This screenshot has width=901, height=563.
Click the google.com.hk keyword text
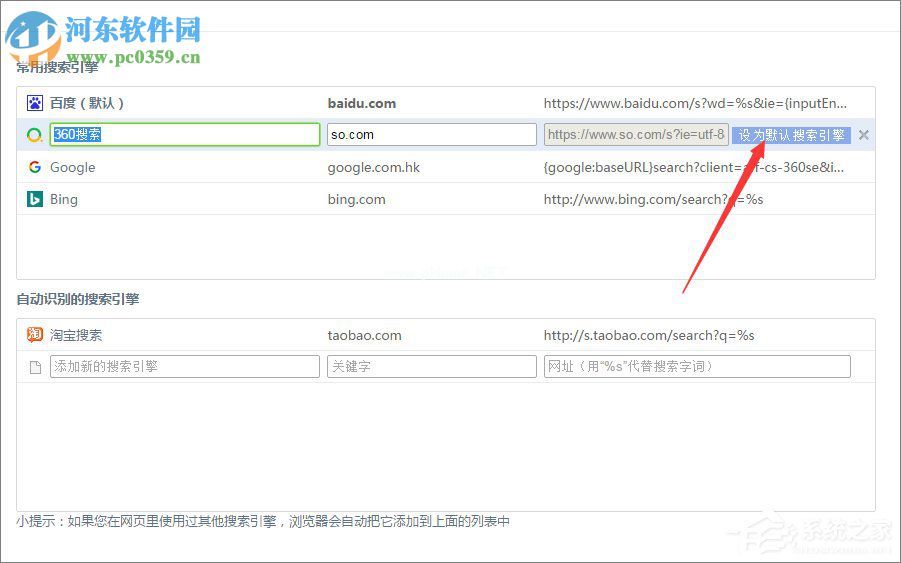(374, 167)
